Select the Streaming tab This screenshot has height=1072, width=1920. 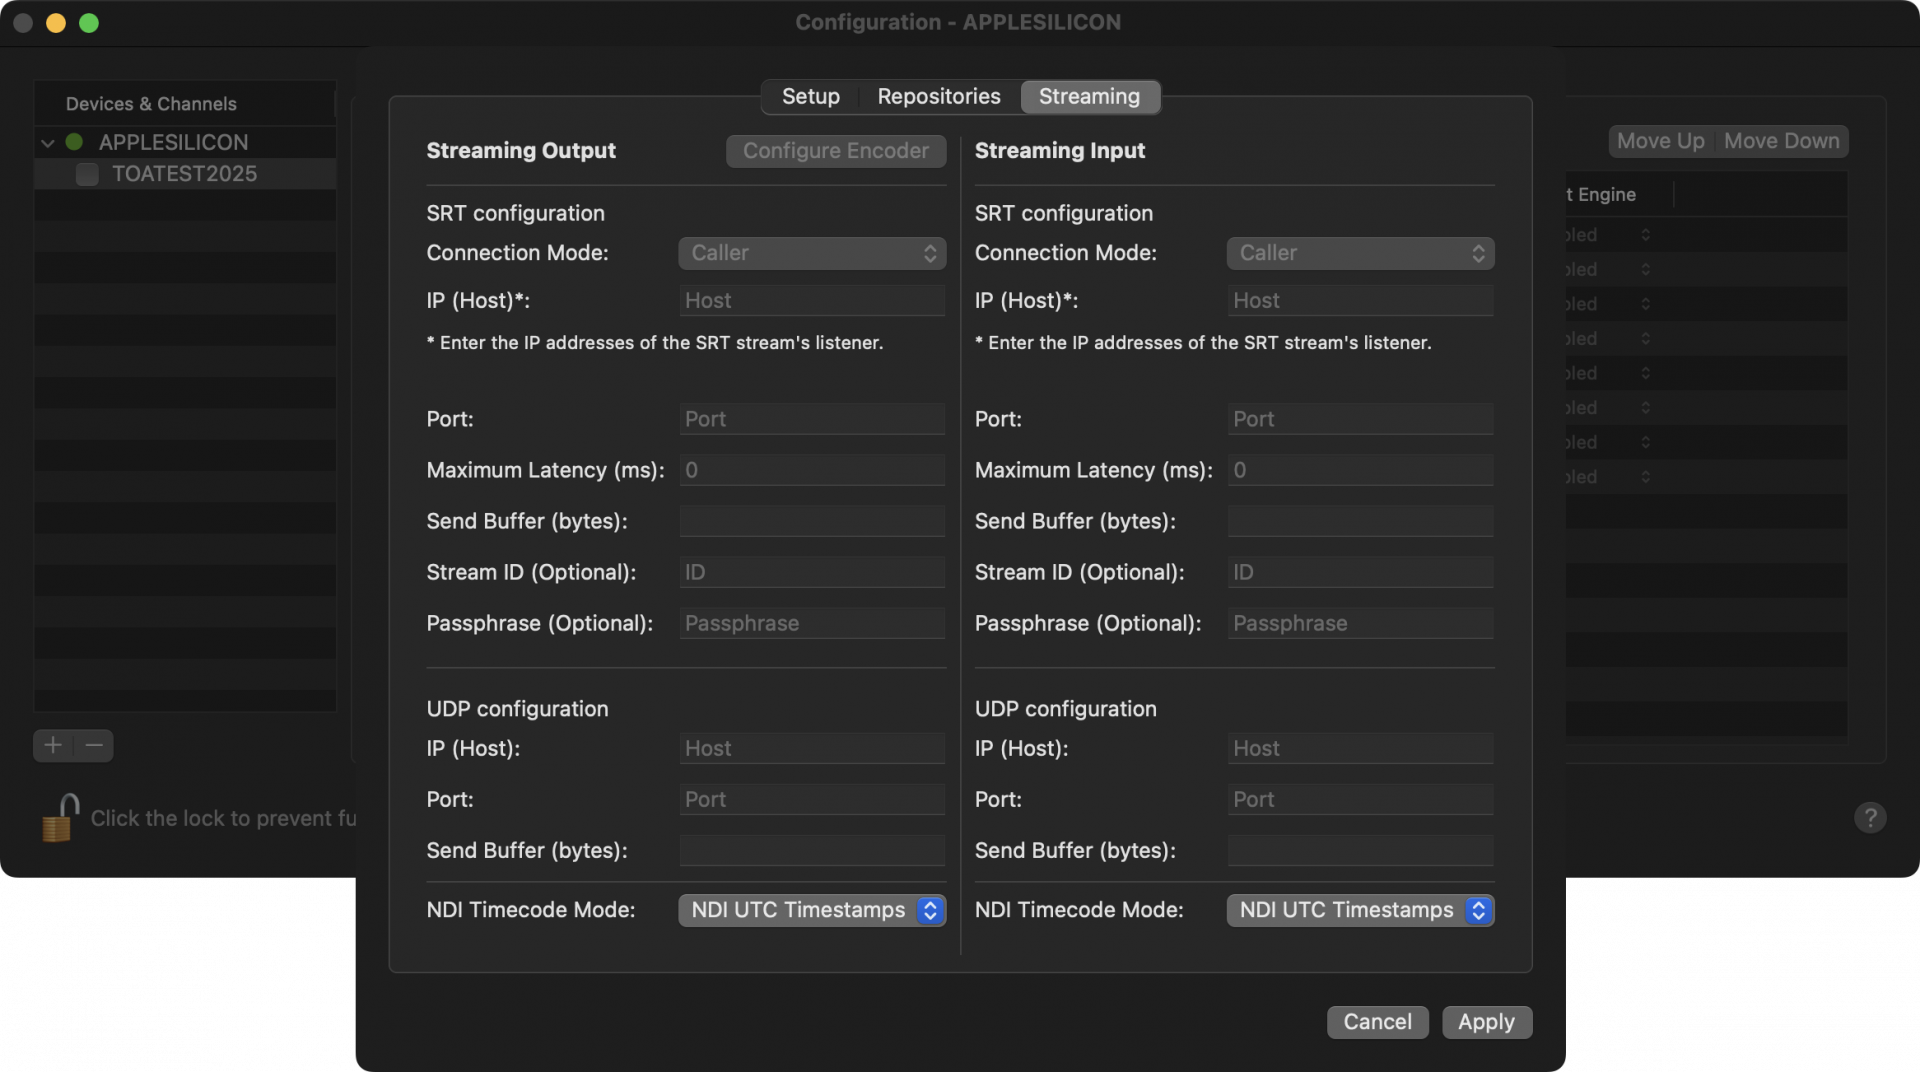coord(1088,96)
